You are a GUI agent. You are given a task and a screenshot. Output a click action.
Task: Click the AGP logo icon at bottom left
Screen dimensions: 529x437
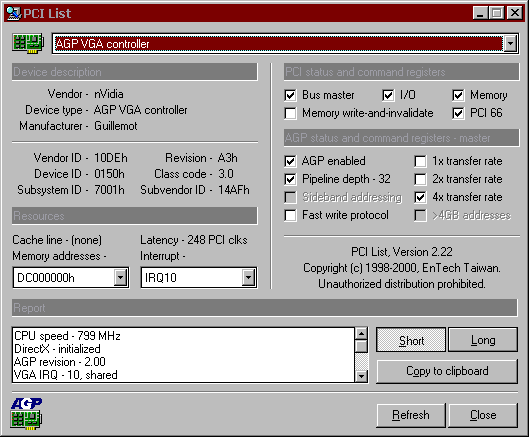[26, 414]
